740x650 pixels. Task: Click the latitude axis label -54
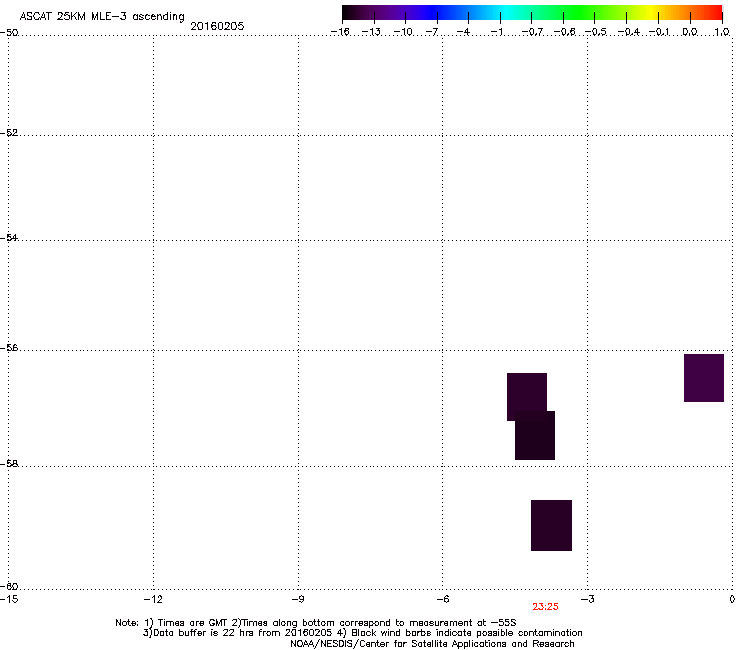pyautogui.click(x=9, y=237)
